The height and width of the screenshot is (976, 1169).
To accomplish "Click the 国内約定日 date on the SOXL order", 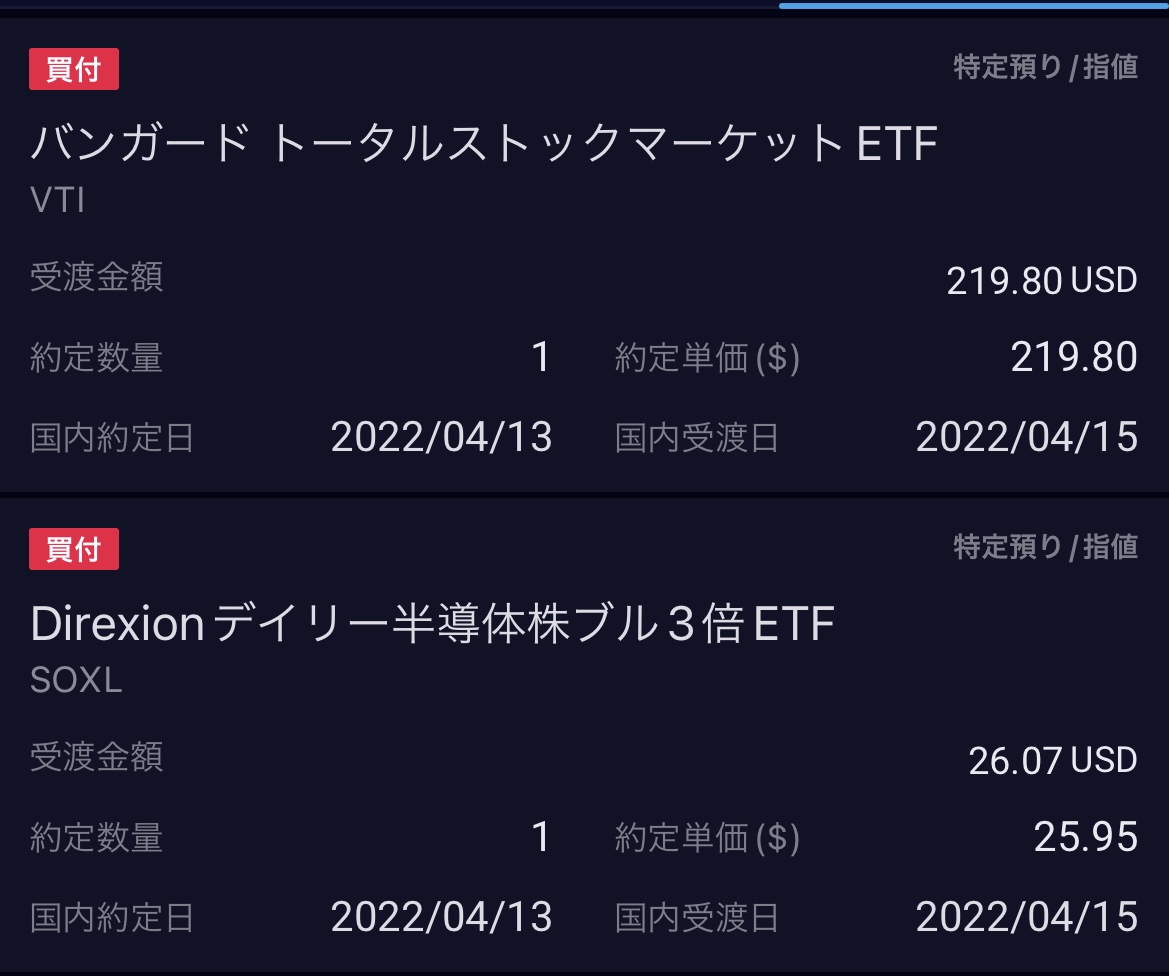I will tap(443, 916).
